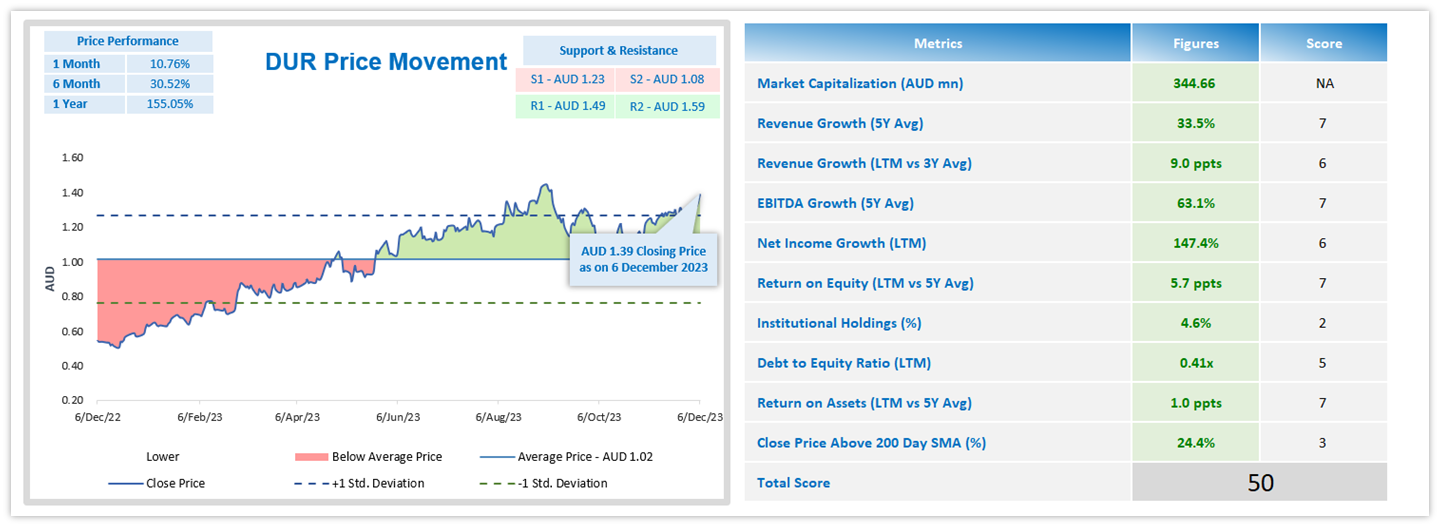This screenshot has width=1440, height=527.
Task: Click the R1 - AUD 1.49 resistance cell
Action: (566, 106)
